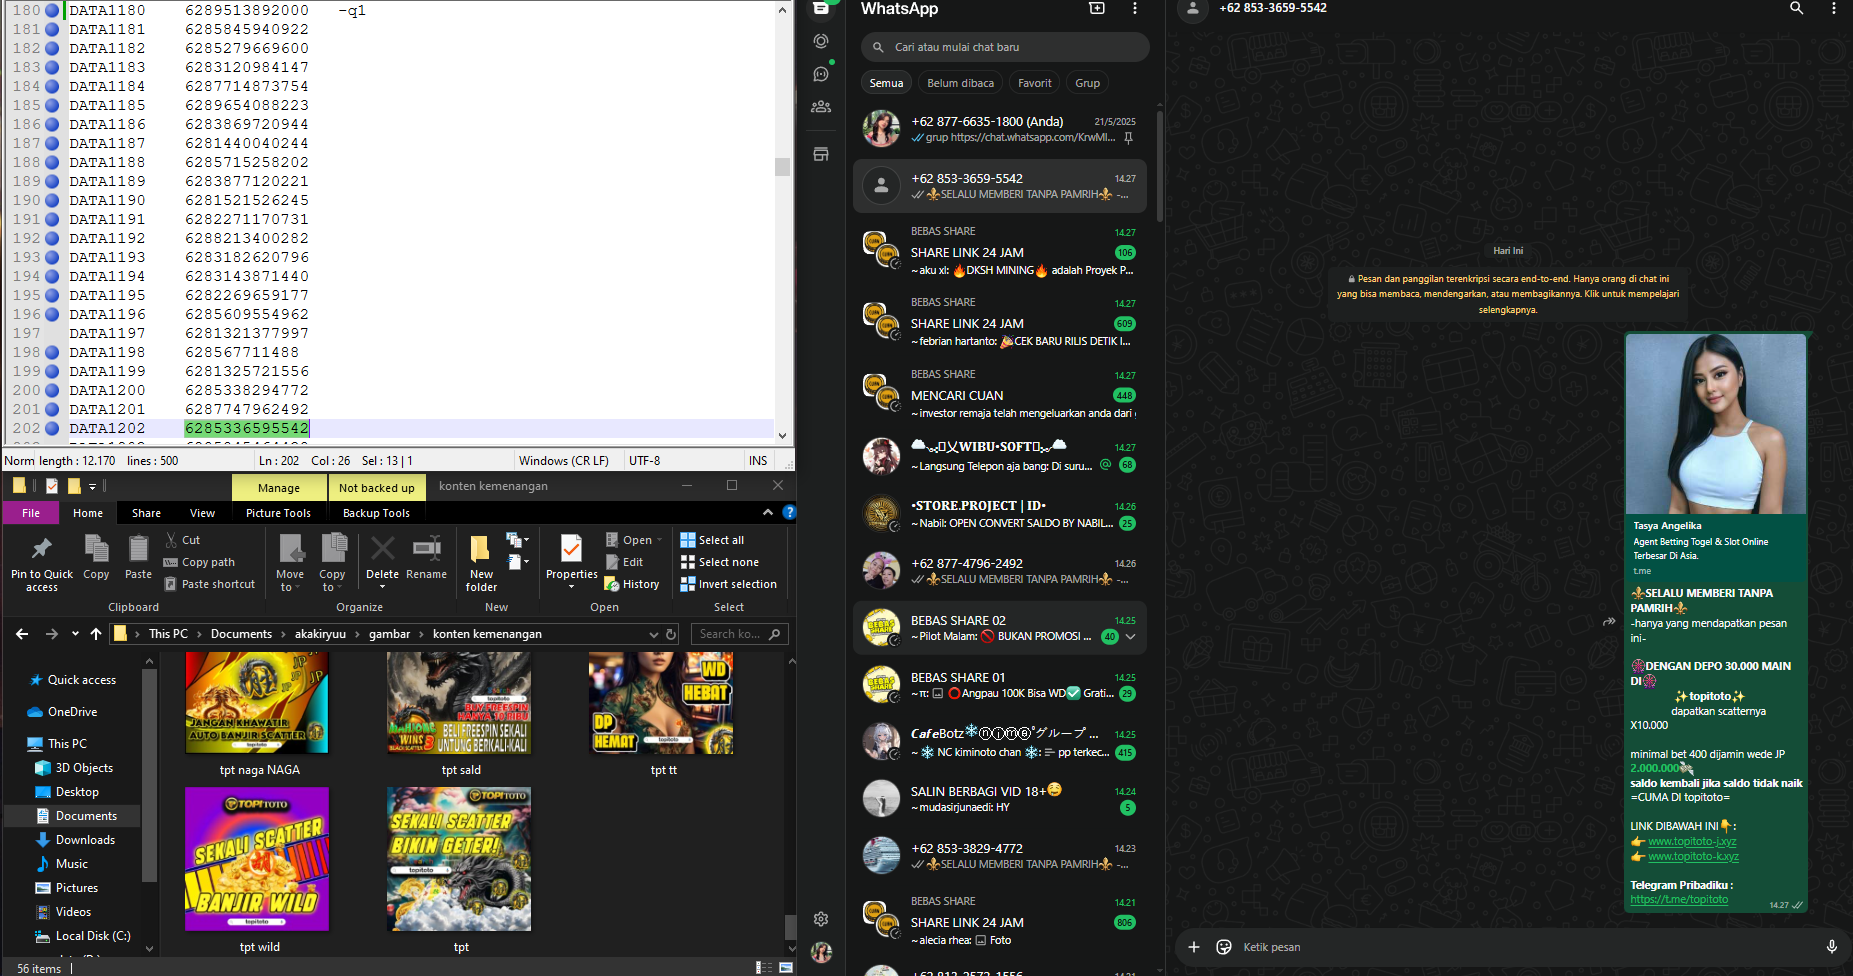Click Pin to Quick access in Explorer

(x=42, y=564)
